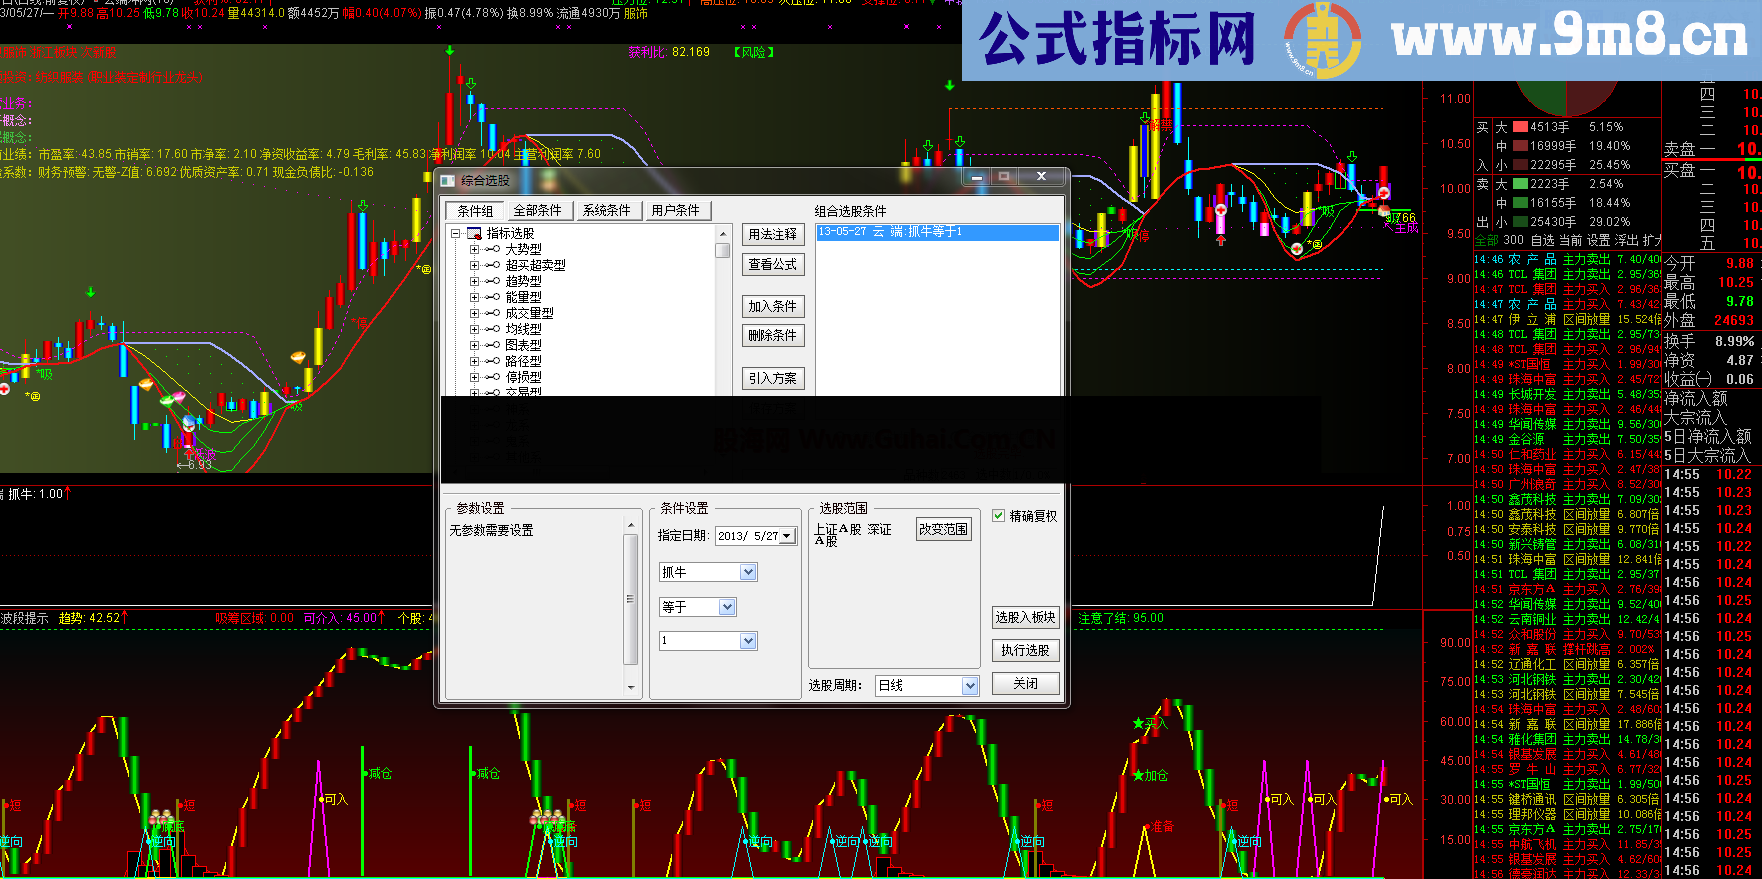Viewport: 1762px width, 879px height.
Task: Click the 执行选股 button
Action: point(1025,651)
